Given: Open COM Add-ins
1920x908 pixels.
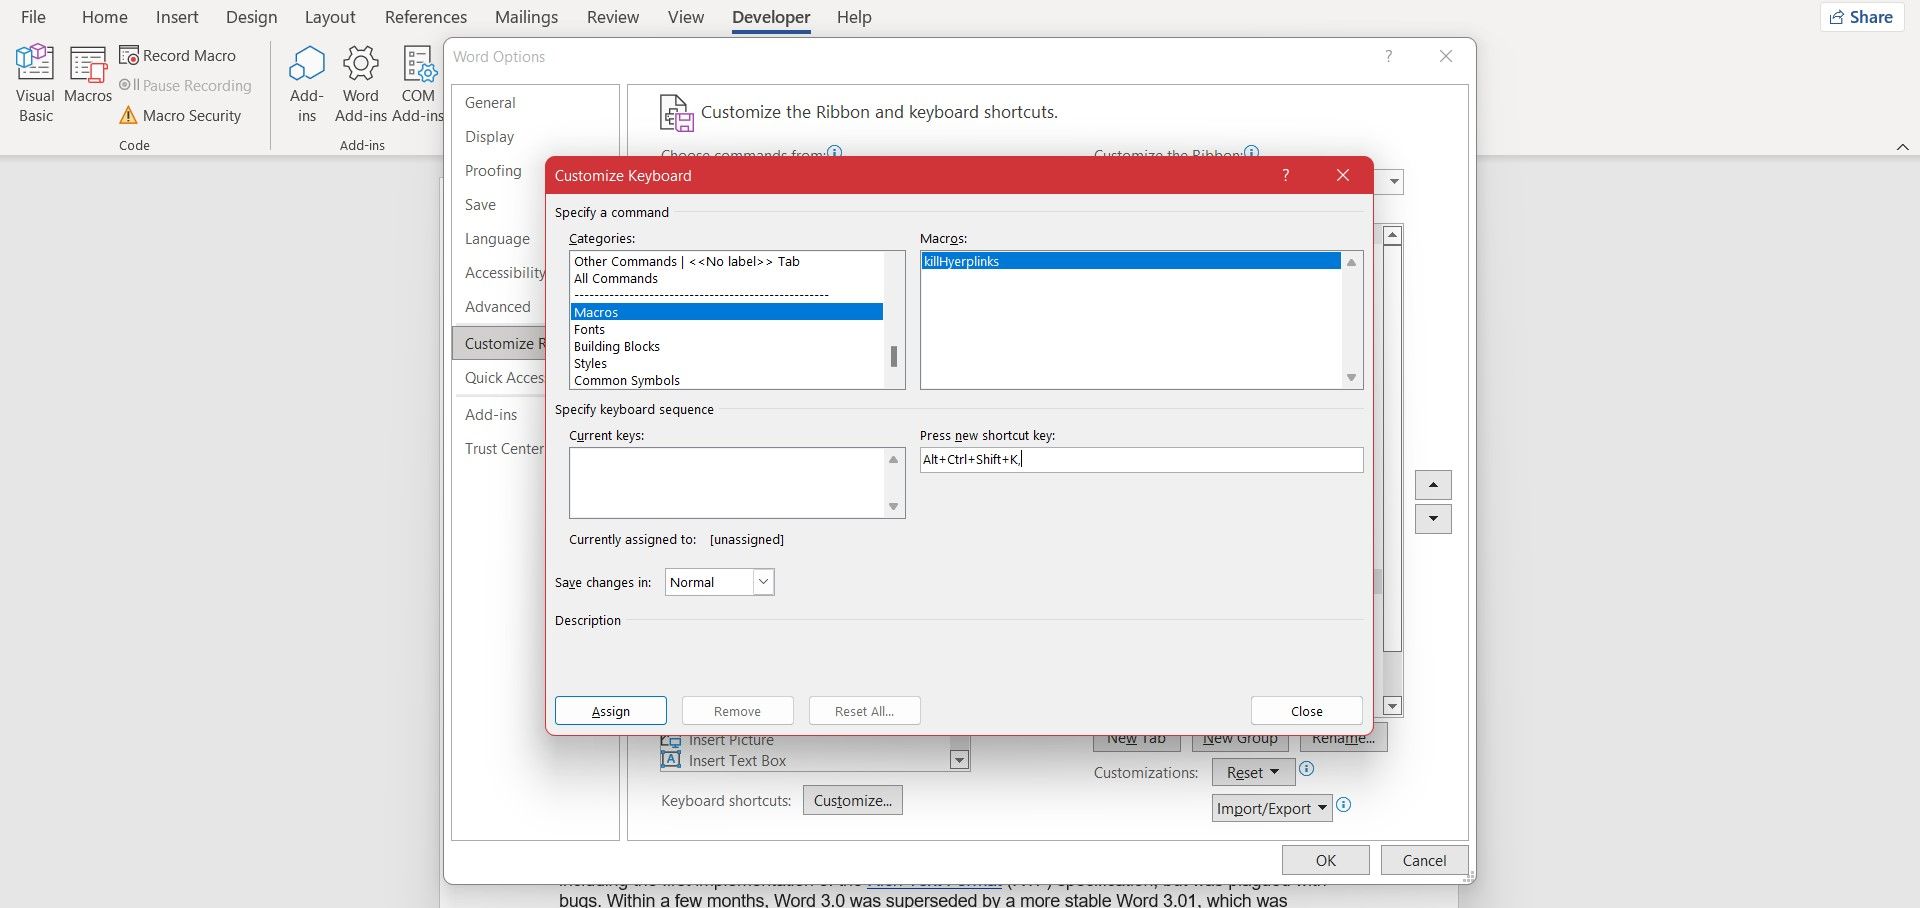Looking at the screenshot, I should (418, 84).
